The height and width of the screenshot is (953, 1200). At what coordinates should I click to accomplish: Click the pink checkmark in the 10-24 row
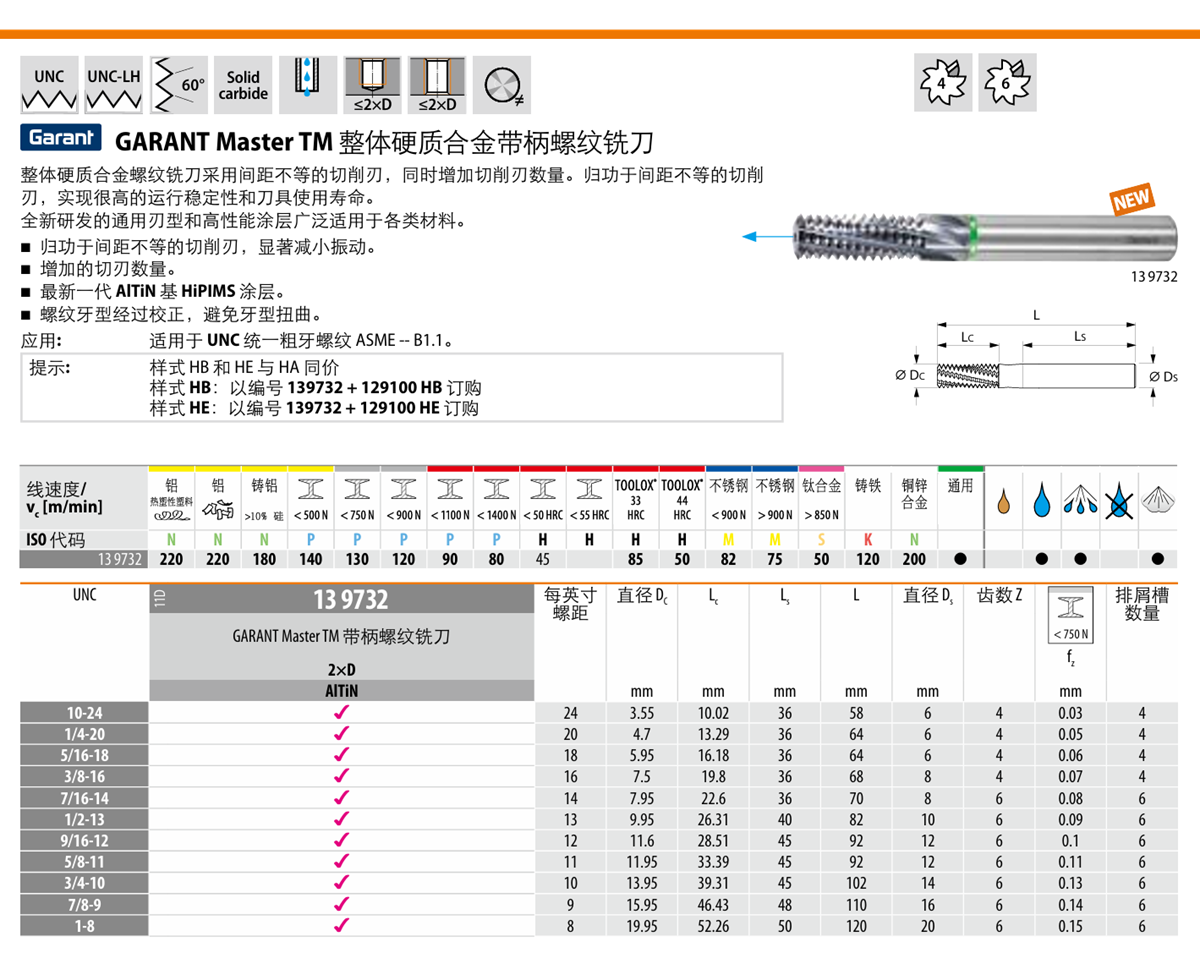point(341,713)
